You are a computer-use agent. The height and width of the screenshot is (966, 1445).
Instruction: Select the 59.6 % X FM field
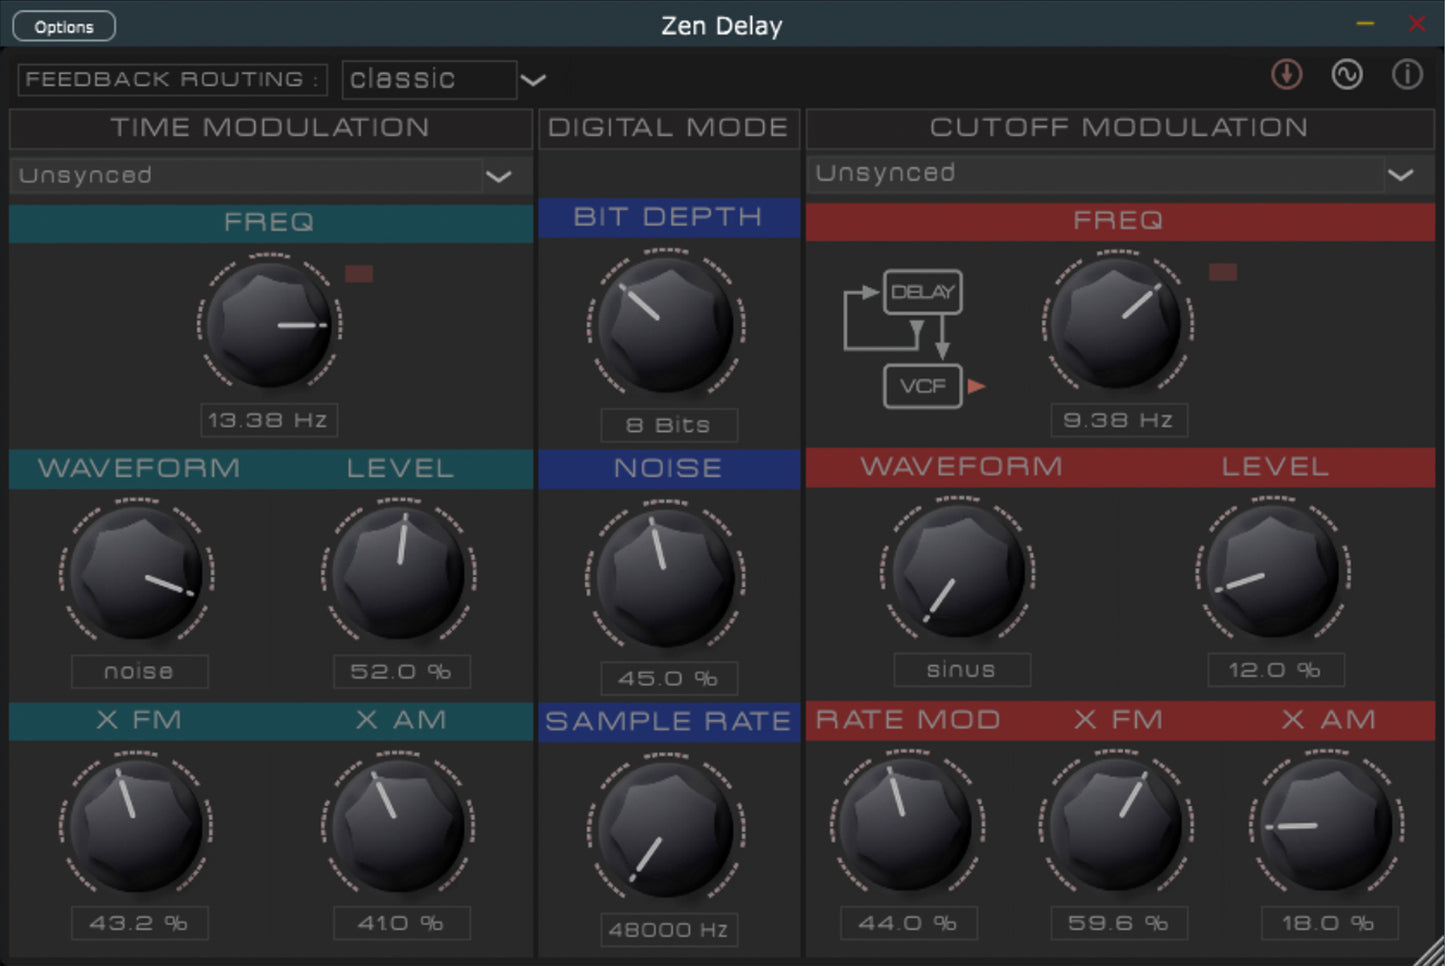click(1119, 922)
